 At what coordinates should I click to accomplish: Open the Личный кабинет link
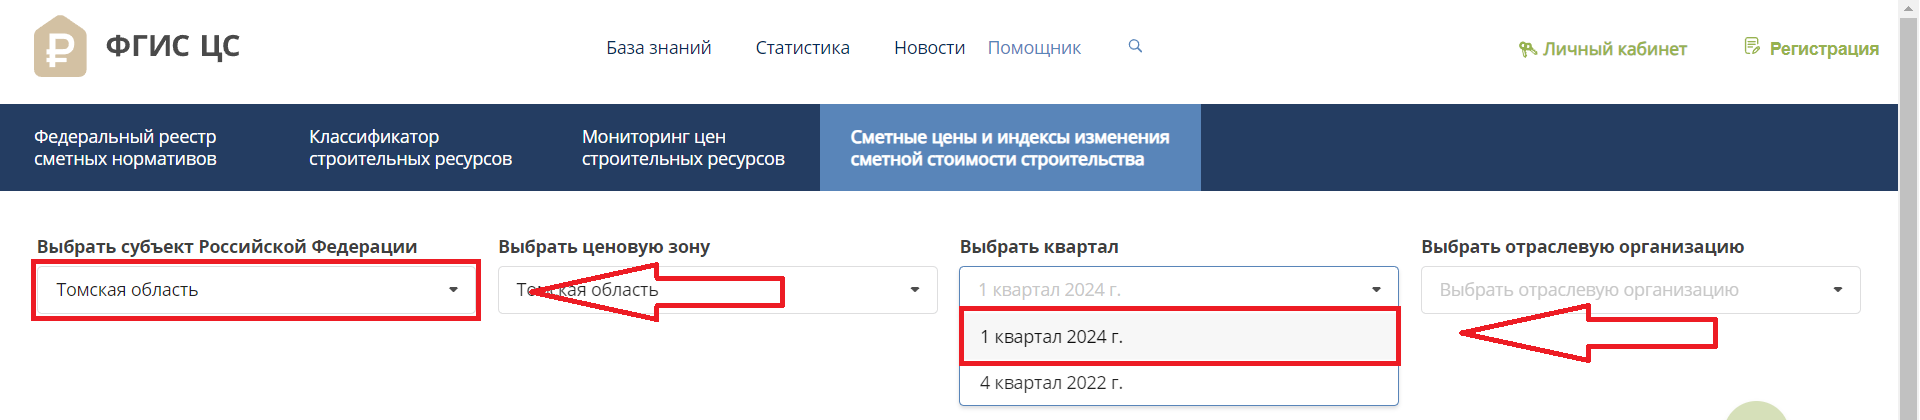[x=1614, y=49]
